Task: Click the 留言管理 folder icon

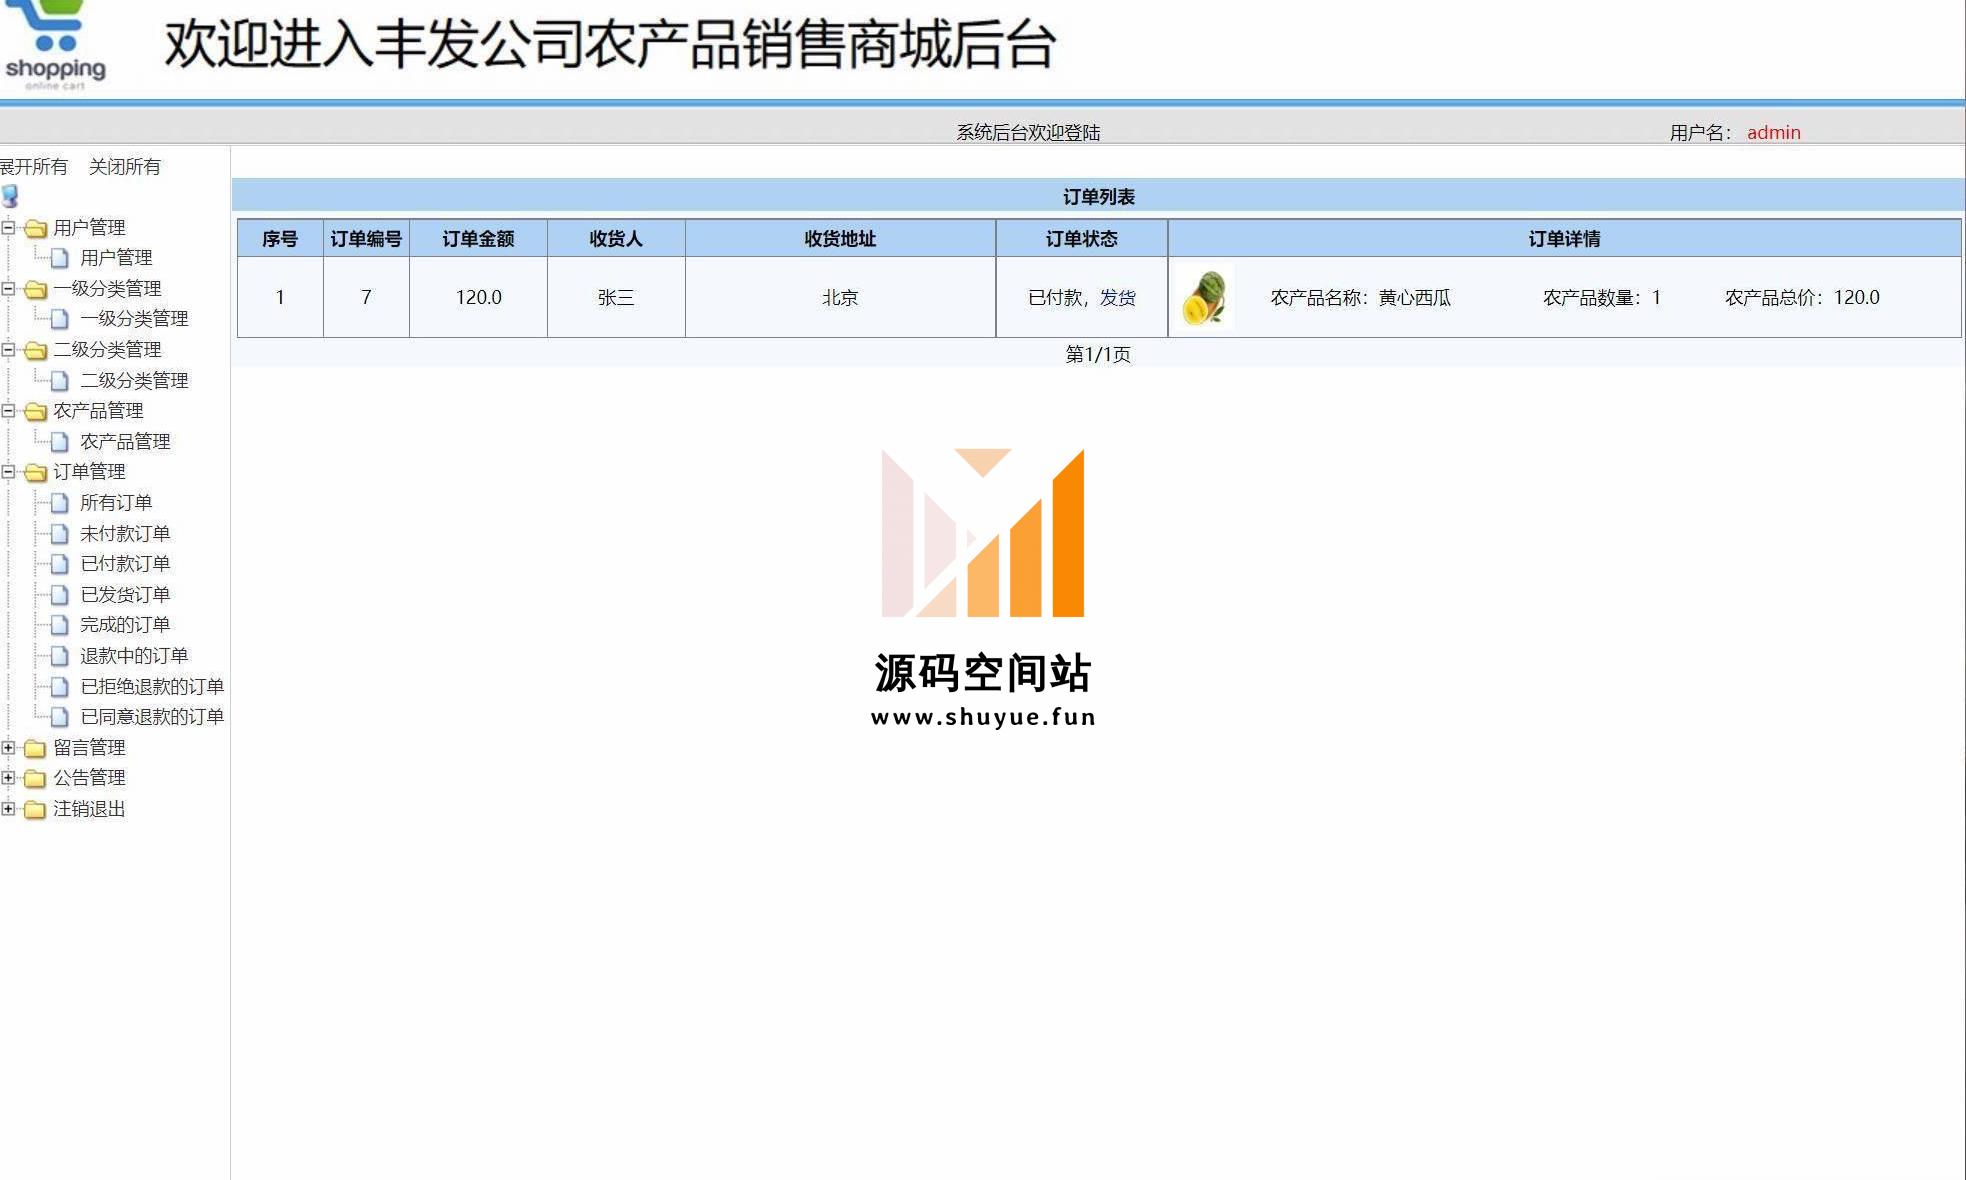Action: point(35,748)
